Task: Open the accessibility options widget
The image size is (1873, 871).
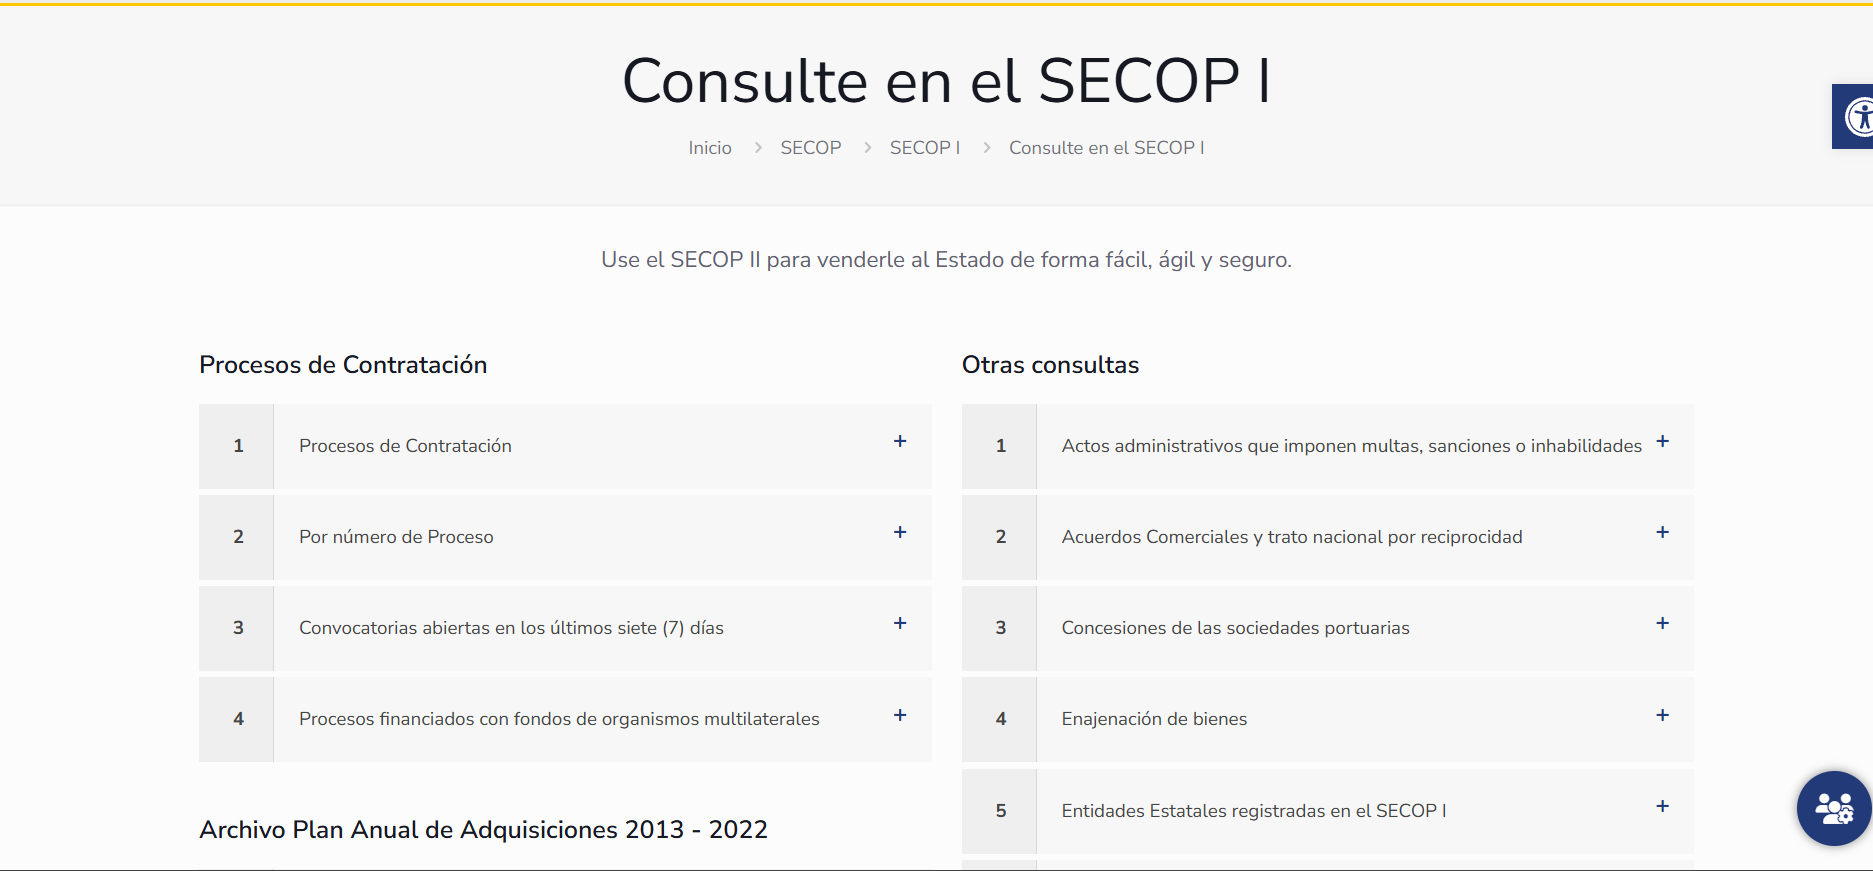Action: tap(1853, 116)
